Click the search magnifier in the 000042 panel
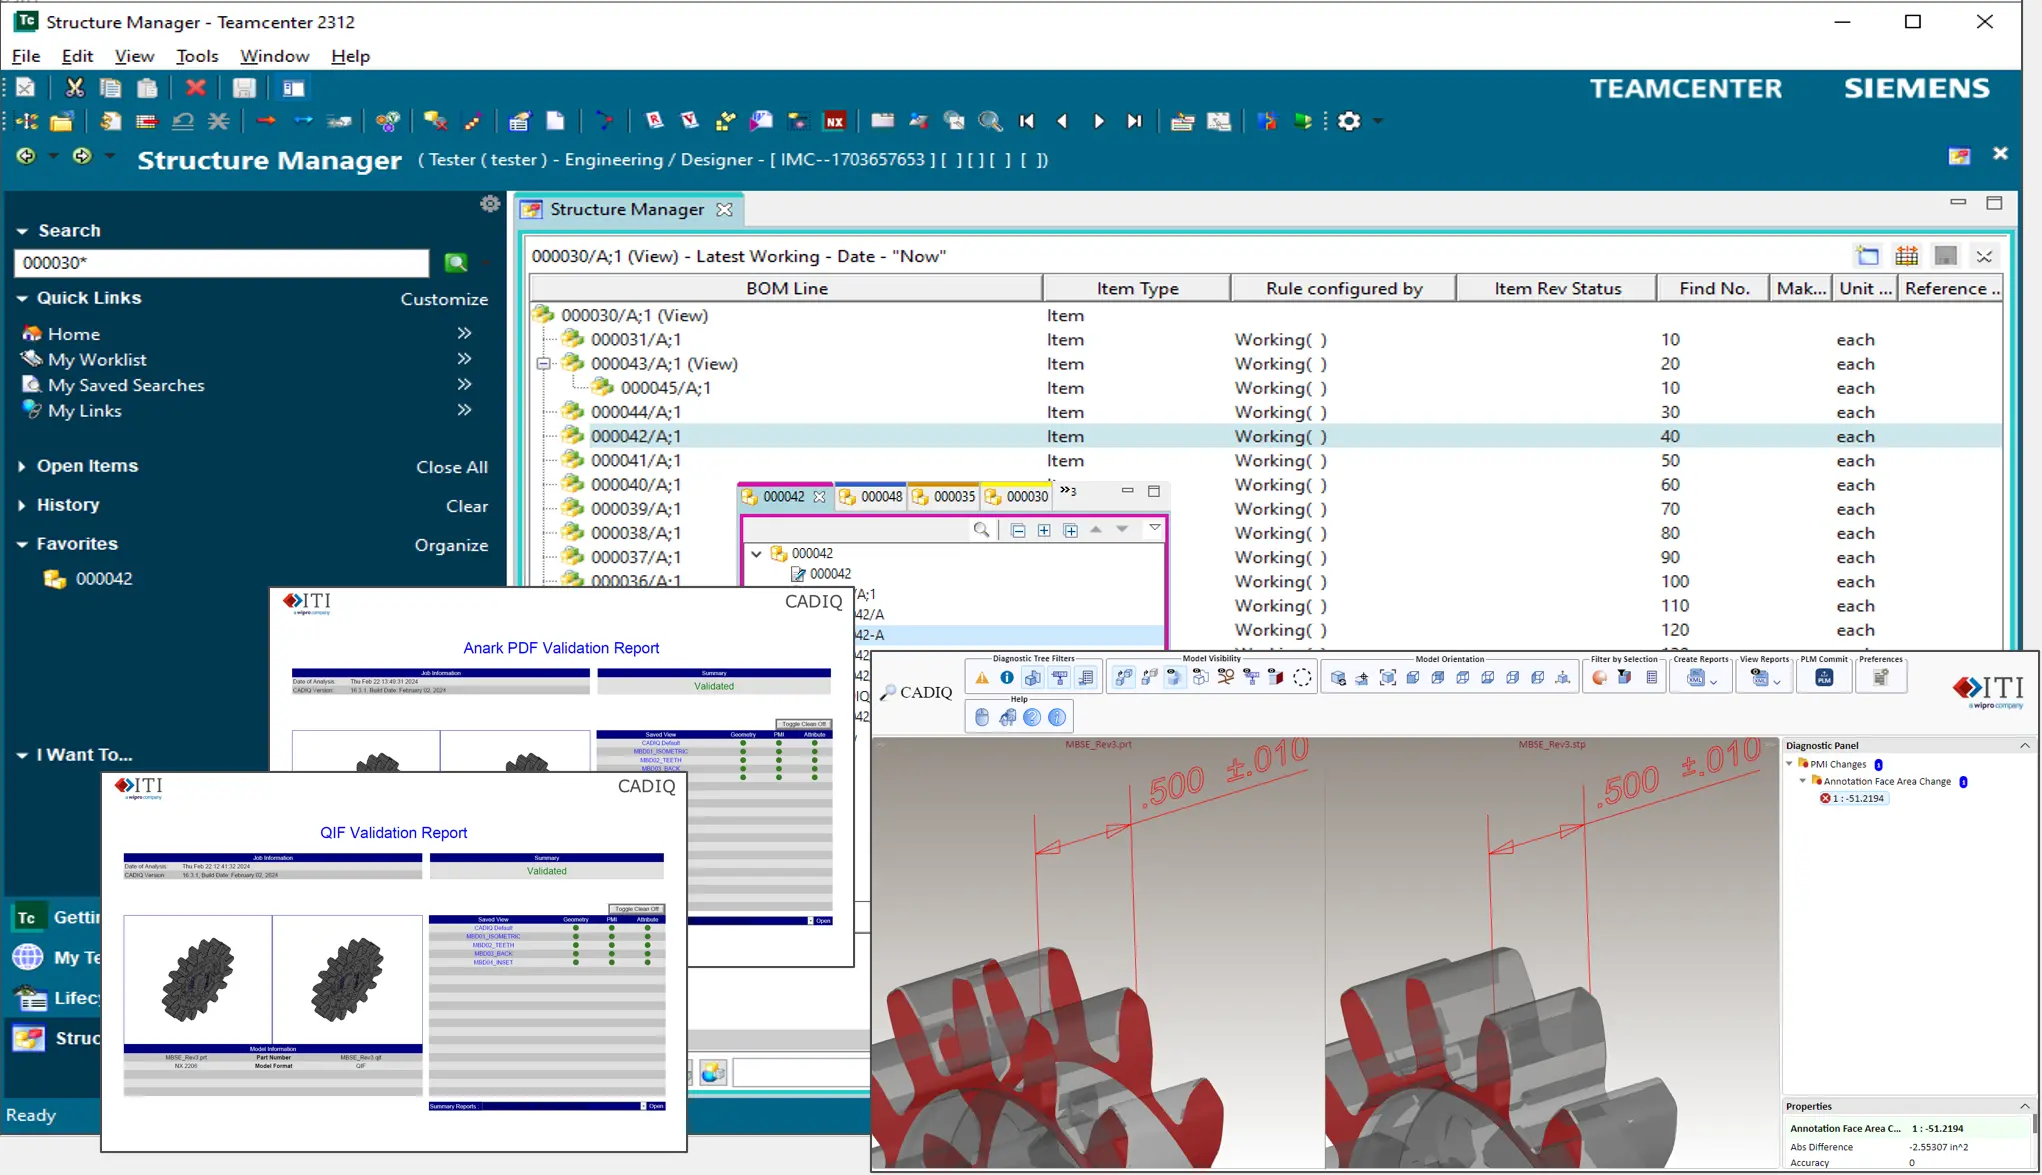This screenshot has width=2042, height=1175. (x=982, y=530)
